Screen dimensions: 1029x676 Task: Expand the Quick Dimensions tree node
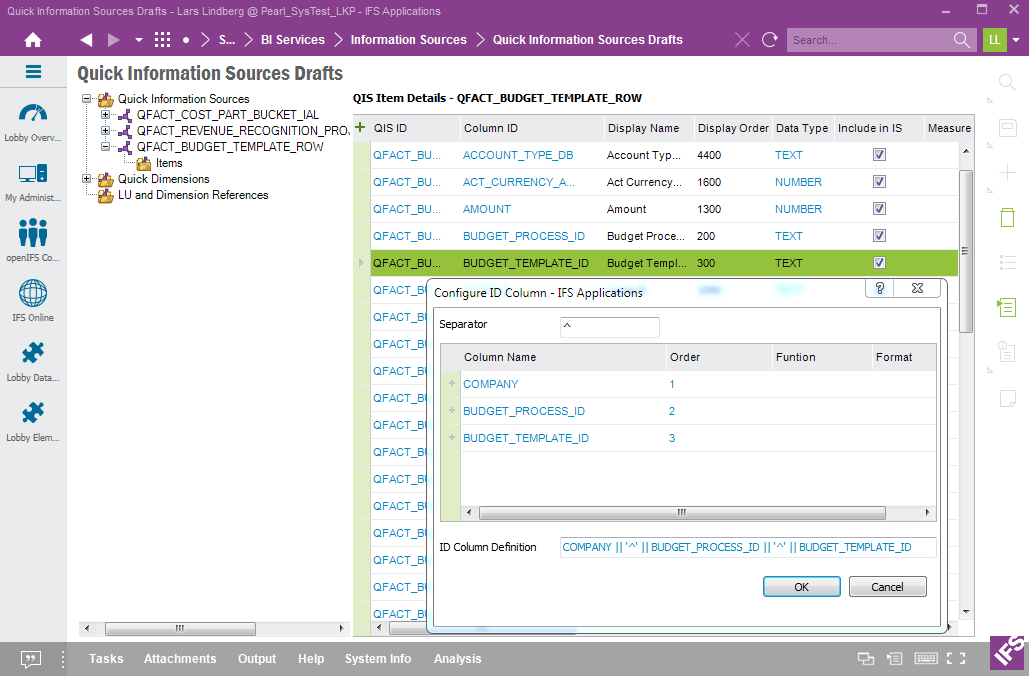[x=88, y=179]
